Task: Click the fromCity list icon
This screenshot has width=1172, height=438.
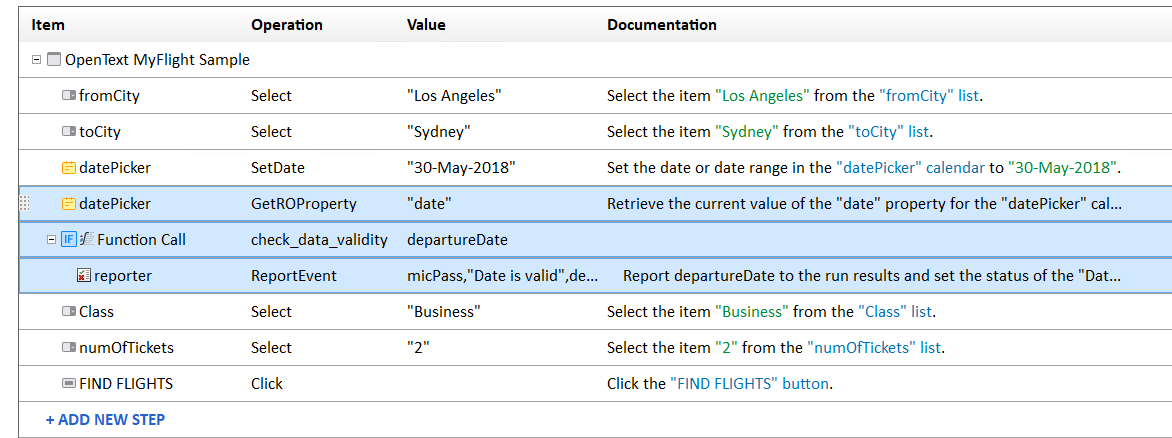Action: [x=68, y=96]
